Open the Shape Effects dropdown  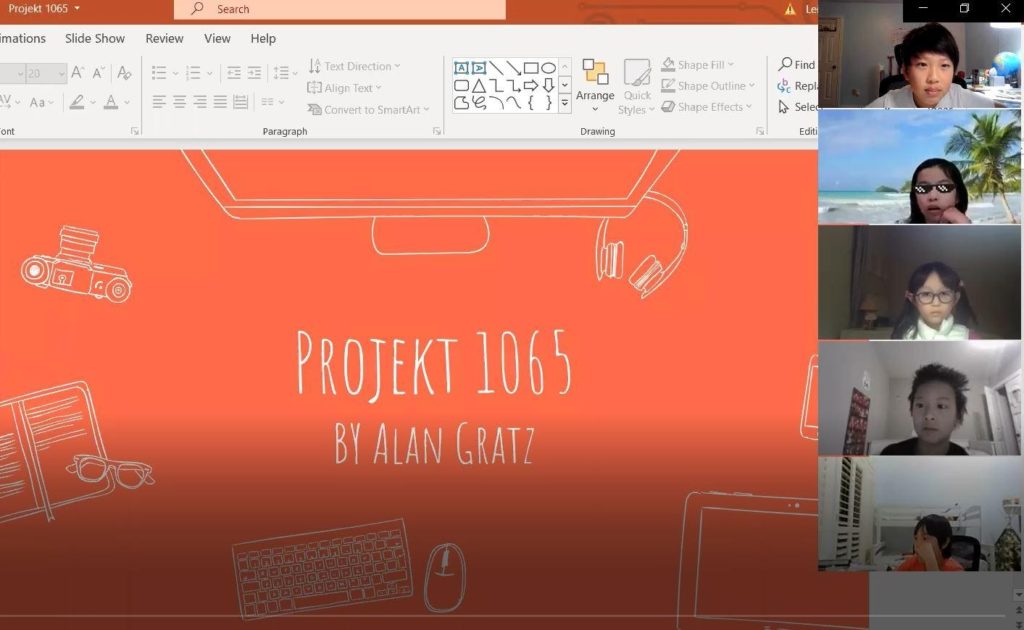click(x=707, y=106)
